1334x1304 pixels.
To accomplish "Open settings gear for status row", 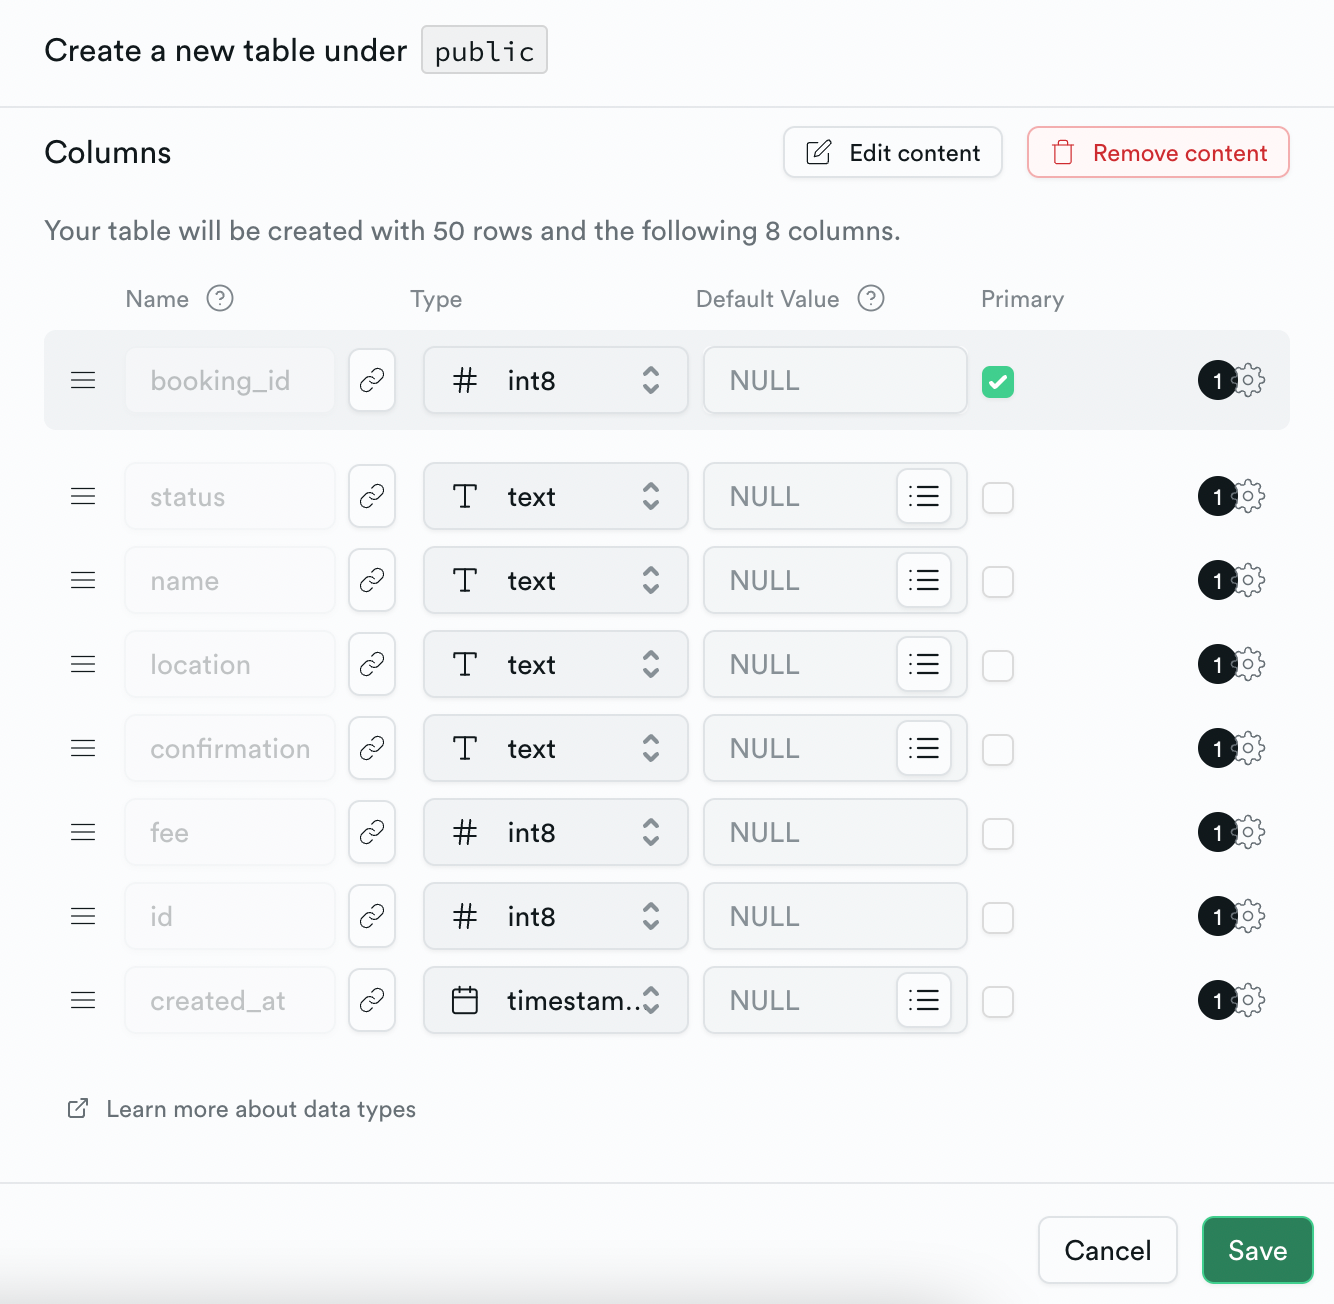I will tap(1249, 496).
